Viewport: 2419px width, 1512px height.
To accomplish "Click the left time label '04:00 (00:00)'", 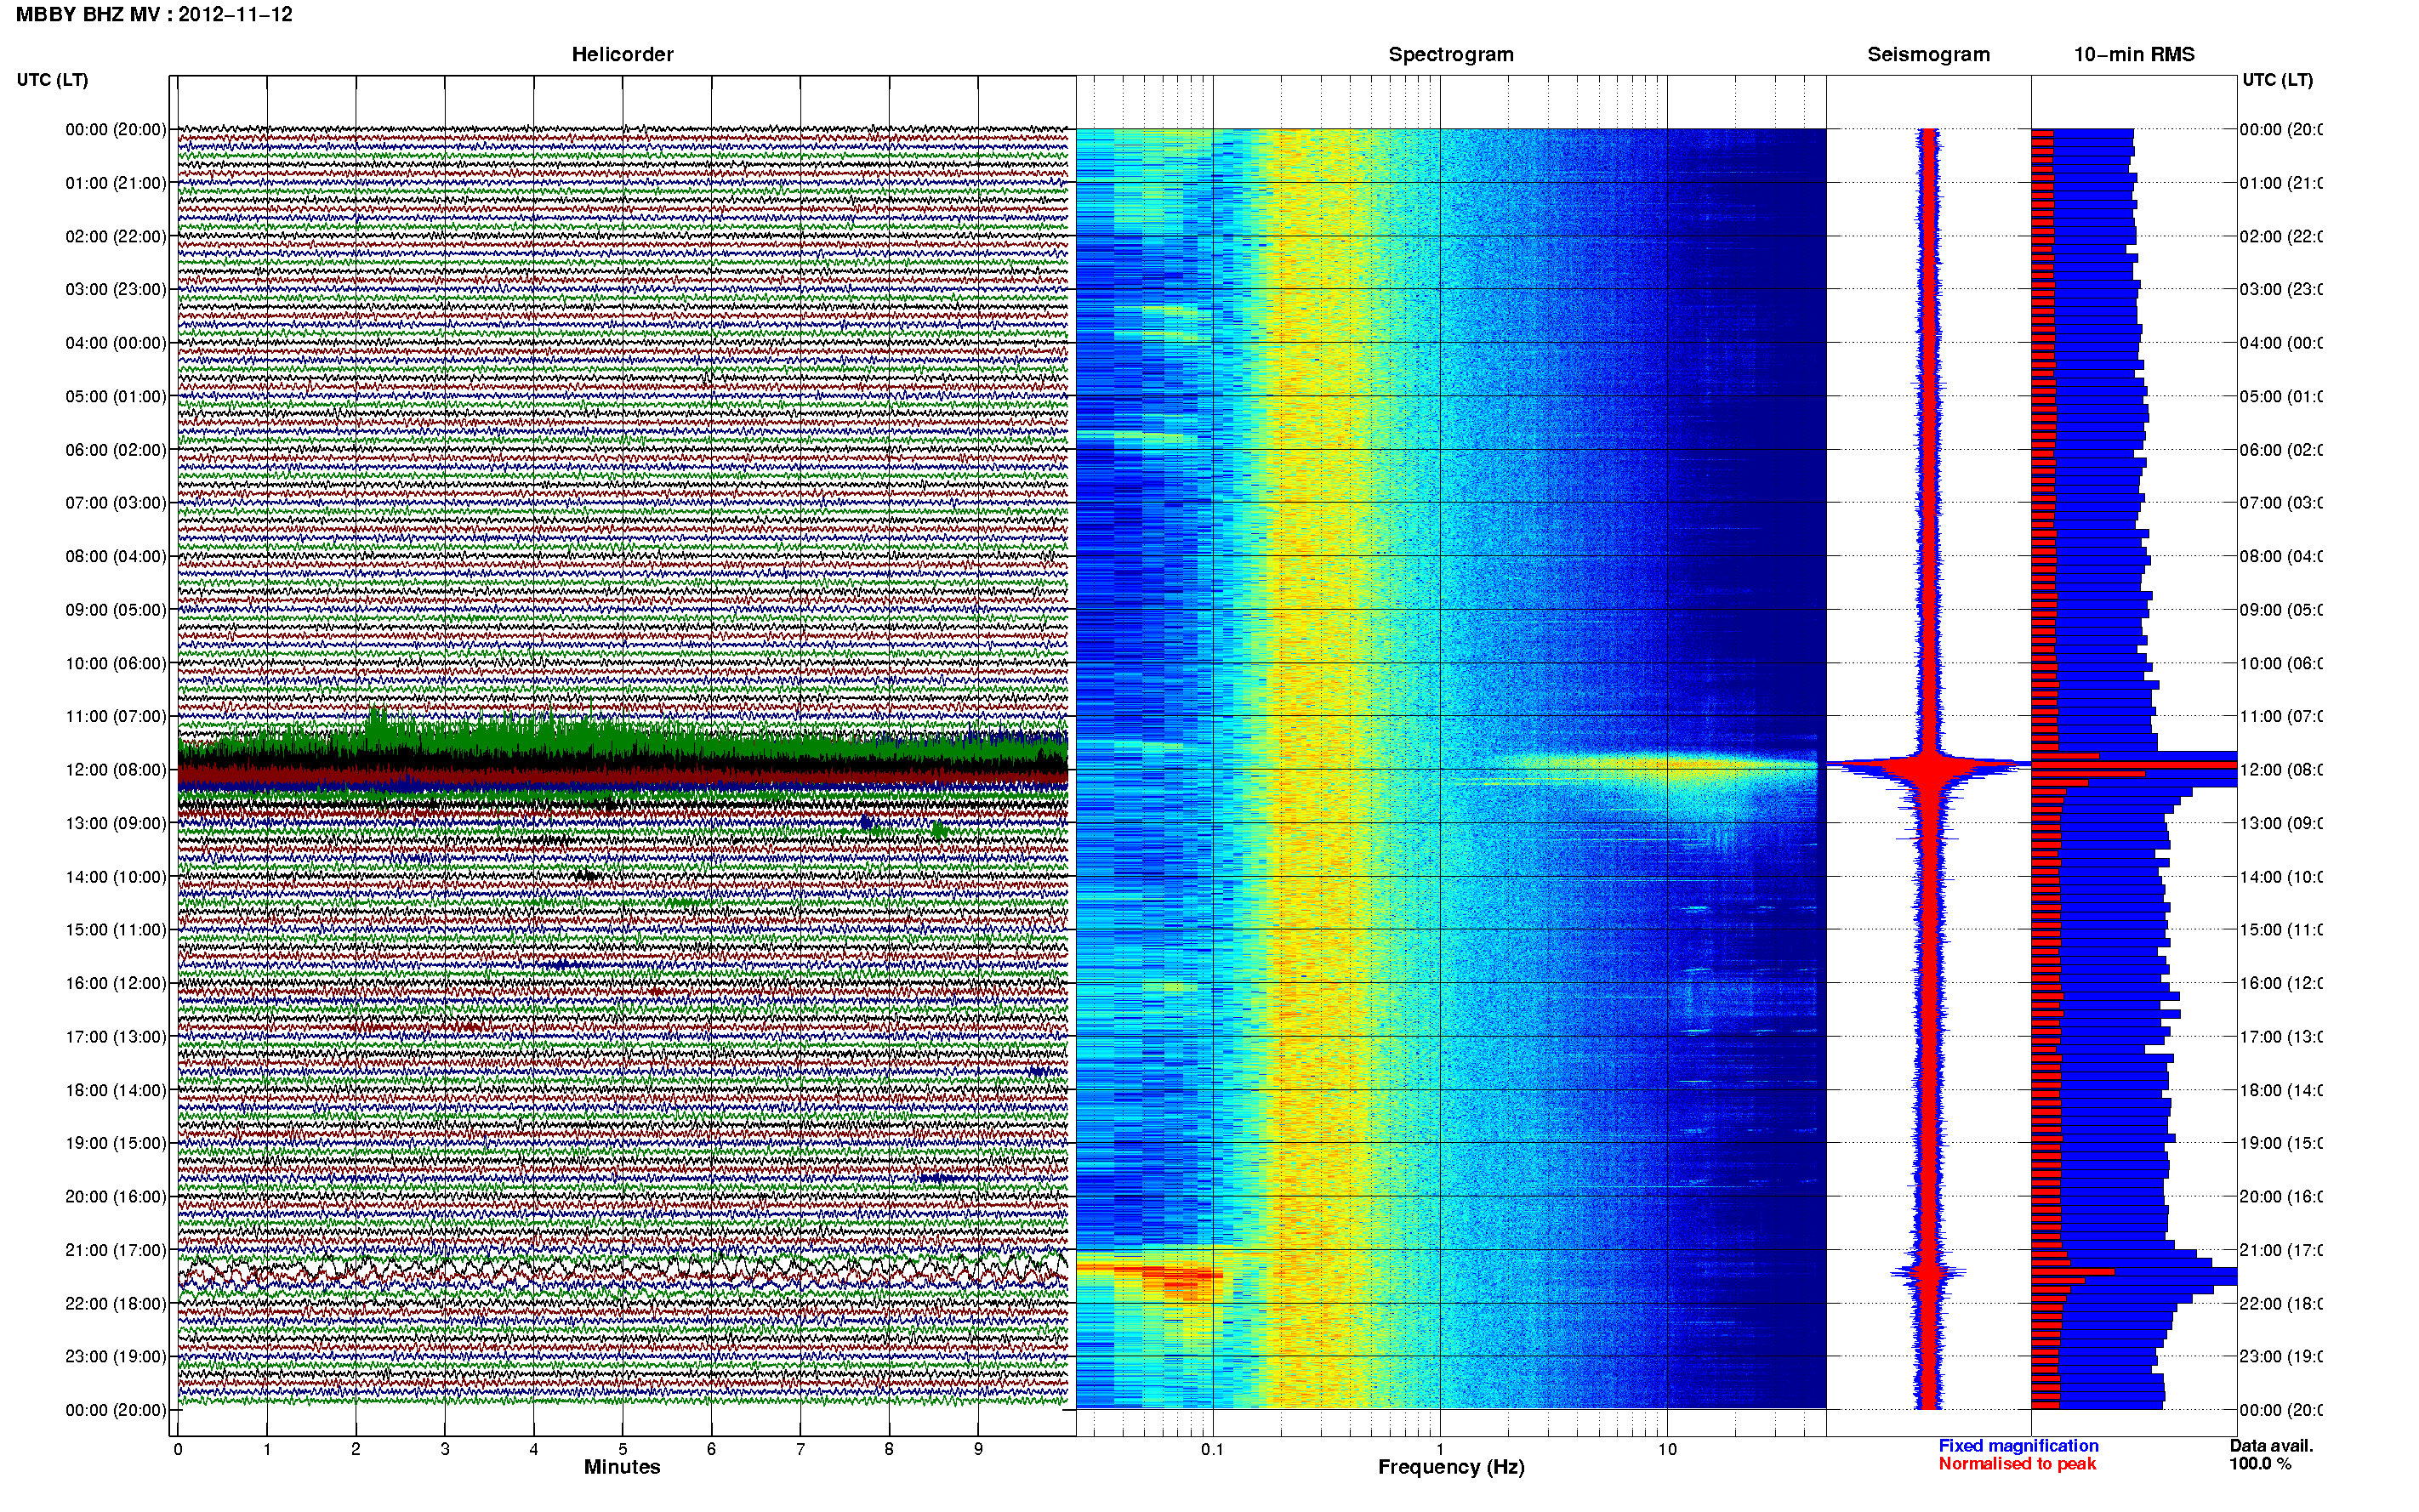I will pos(116,343).
